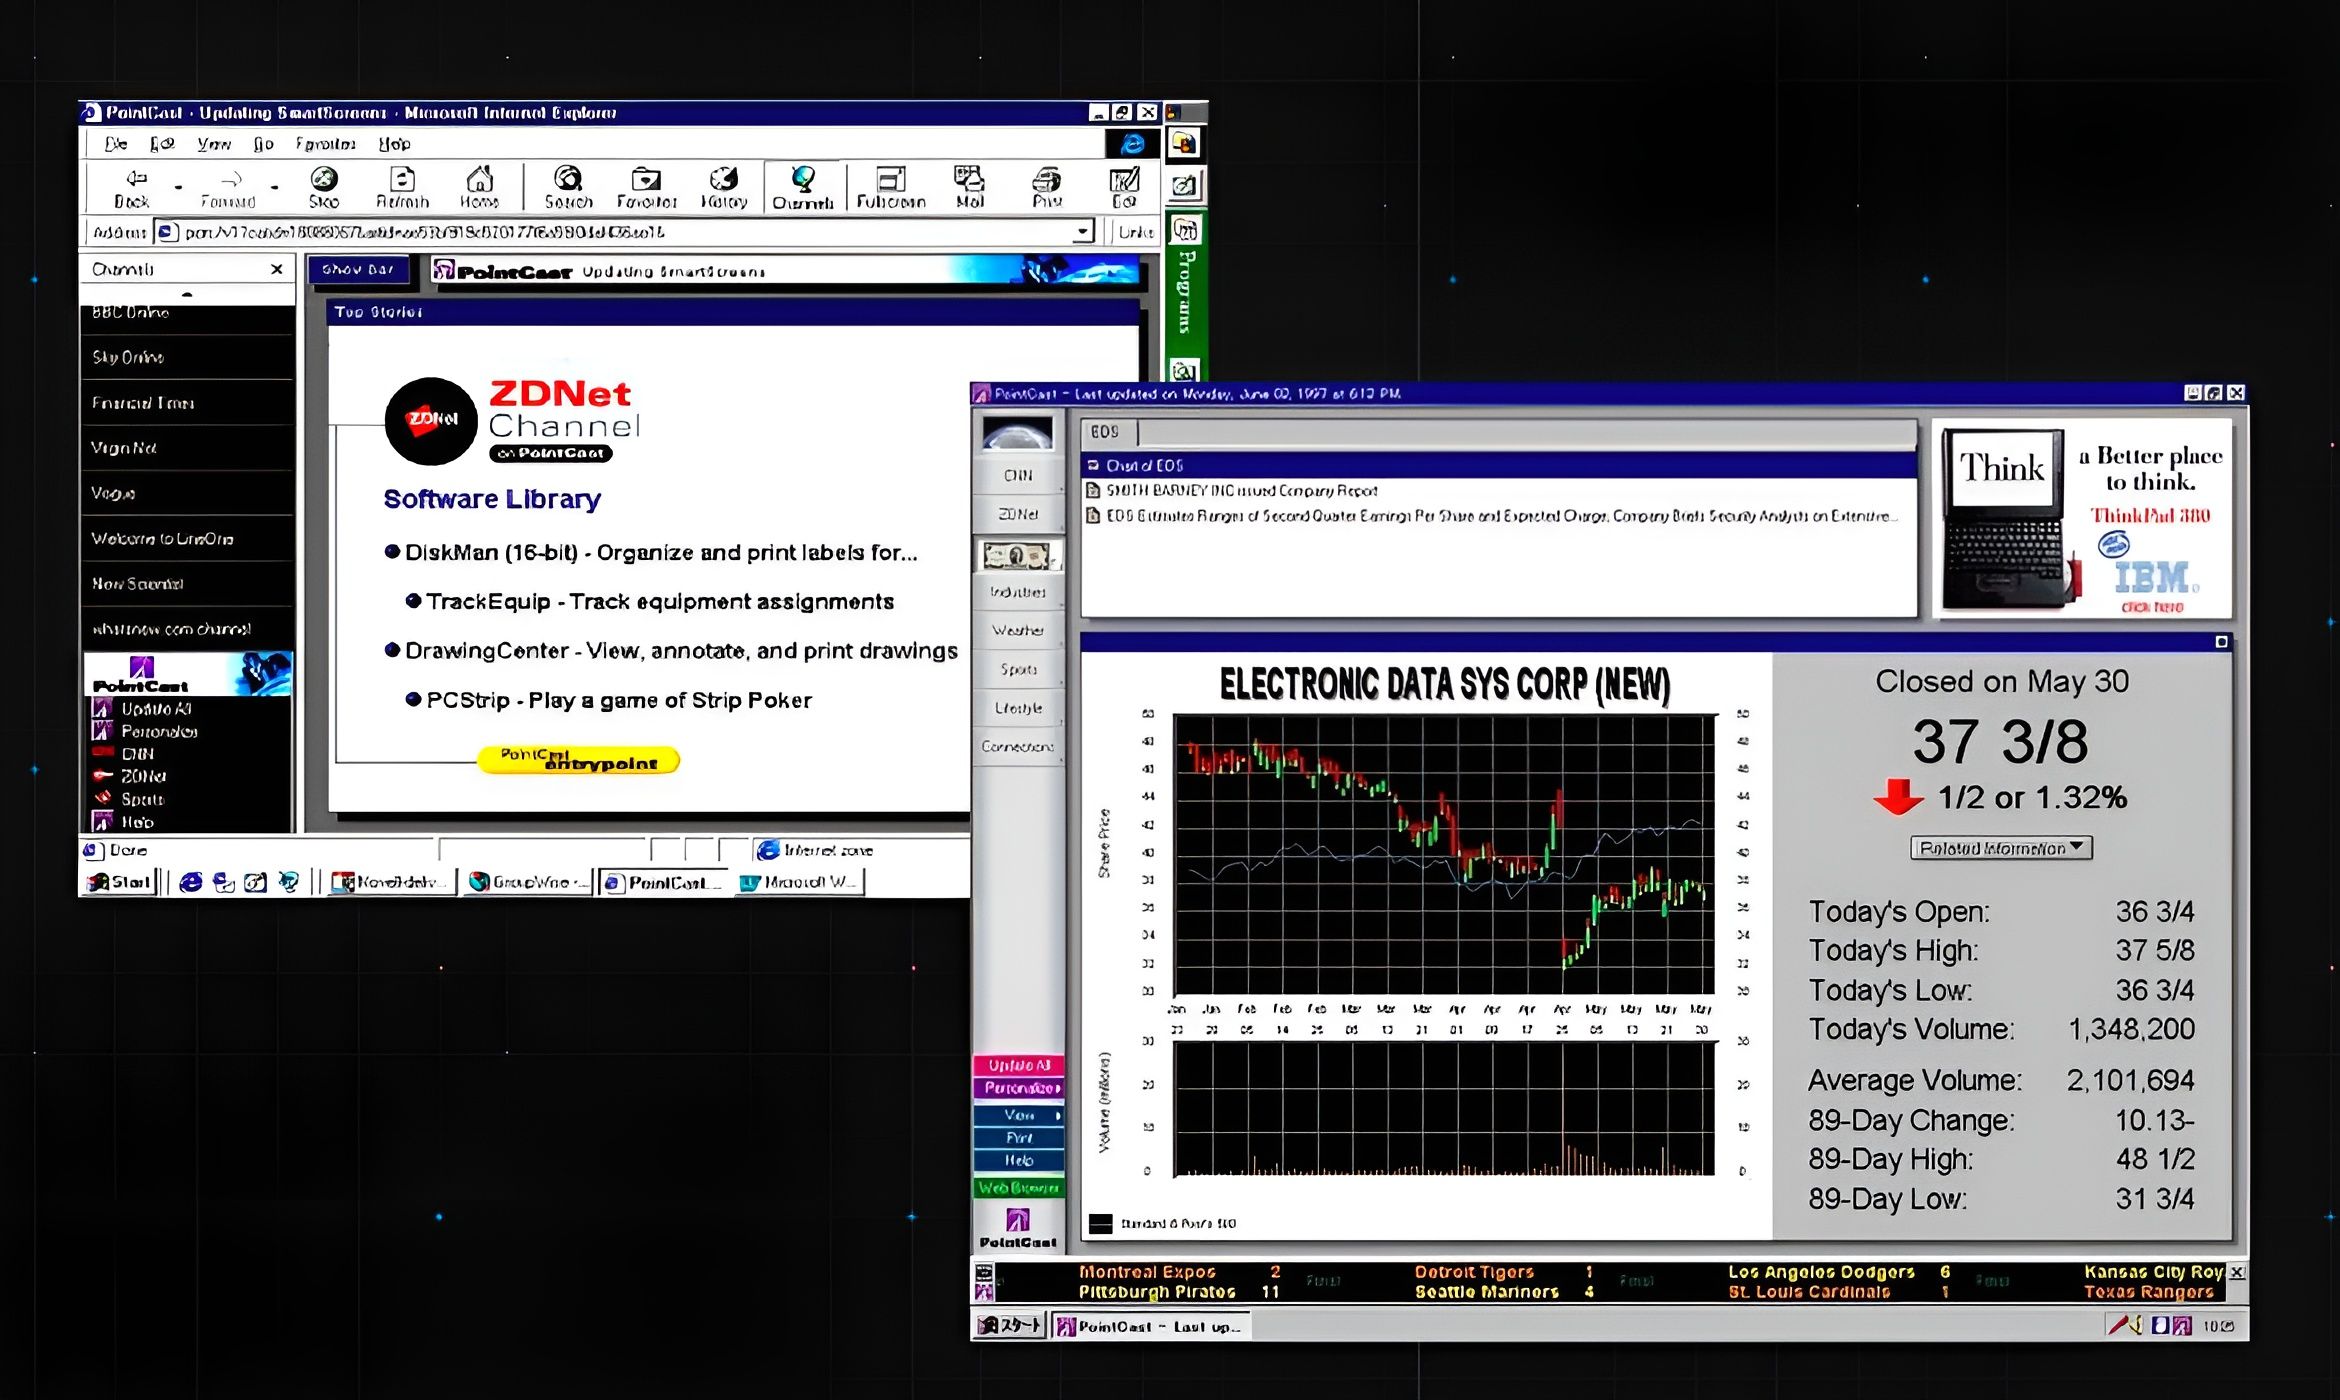Close the Channels side pane
The height and width of the screenshot is (1400, 2340).
click(277, 269)
